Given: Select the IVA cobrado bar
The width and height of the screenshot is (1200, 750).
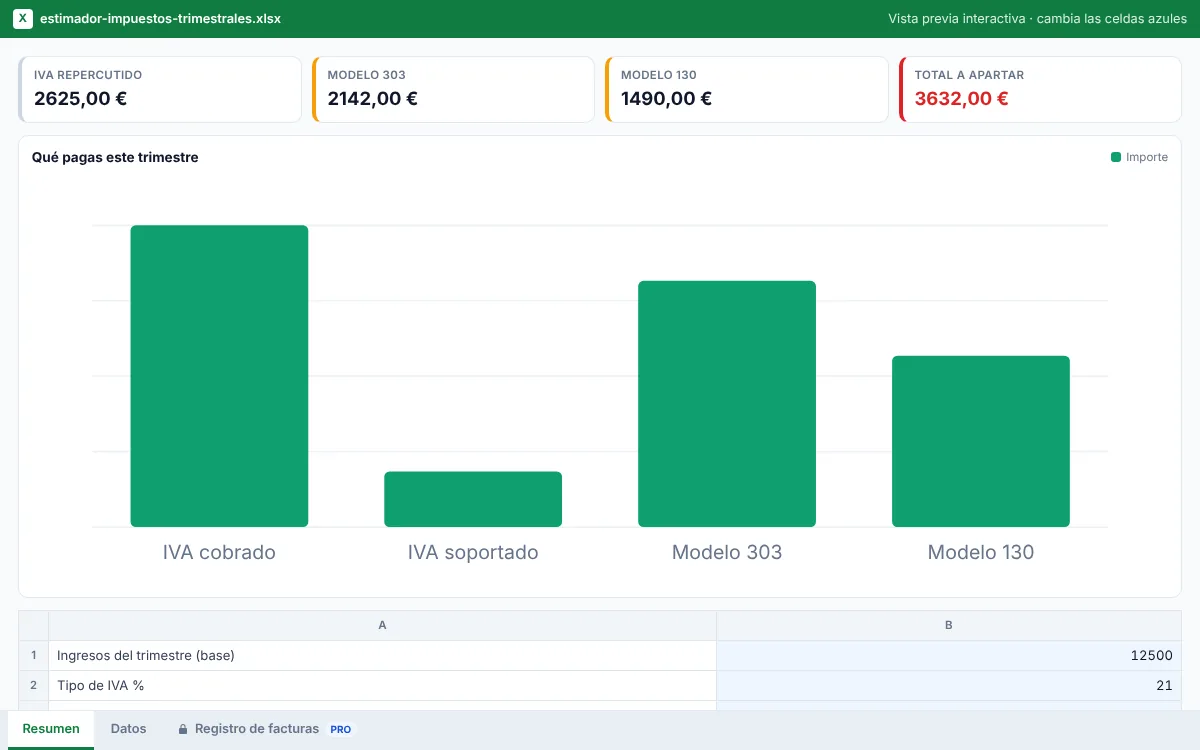Looking at the screenshot, I should click(x=219, y=376).
